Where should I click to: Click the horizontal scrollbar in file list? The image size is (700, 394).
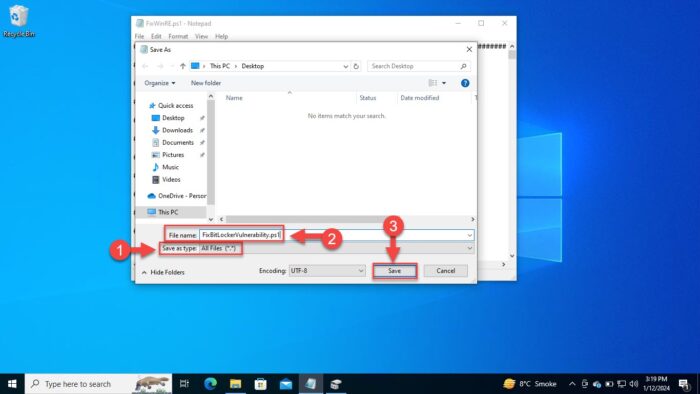click(307, 219)
